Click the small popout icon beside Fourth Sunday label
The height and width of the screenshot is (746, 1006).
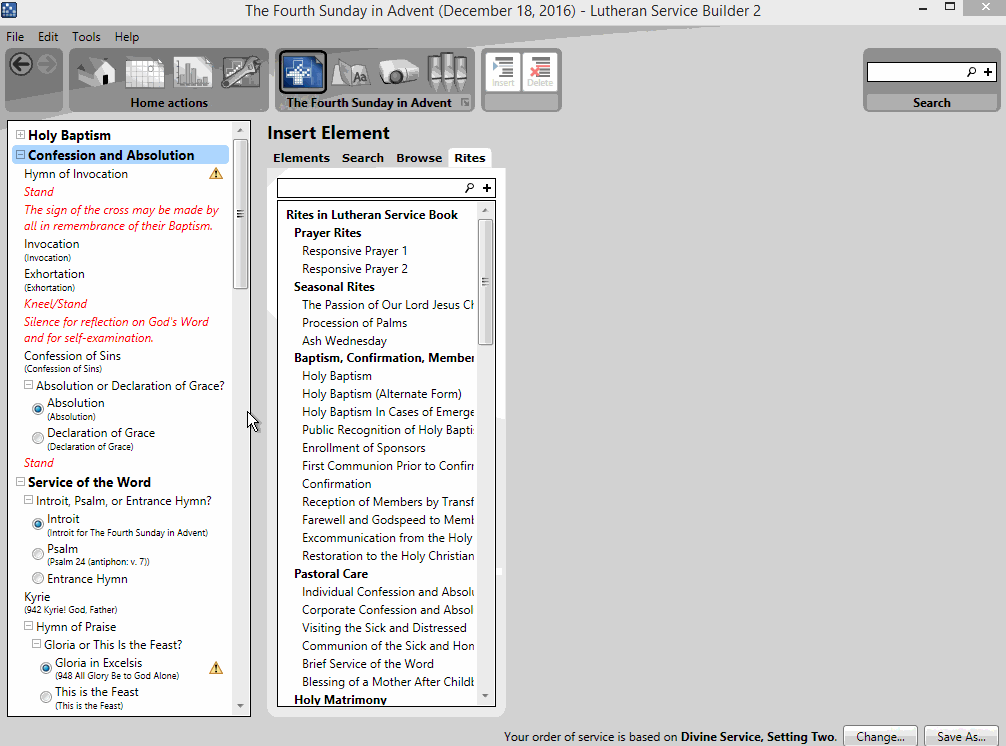pyautogui.click(x=465, y=103)
